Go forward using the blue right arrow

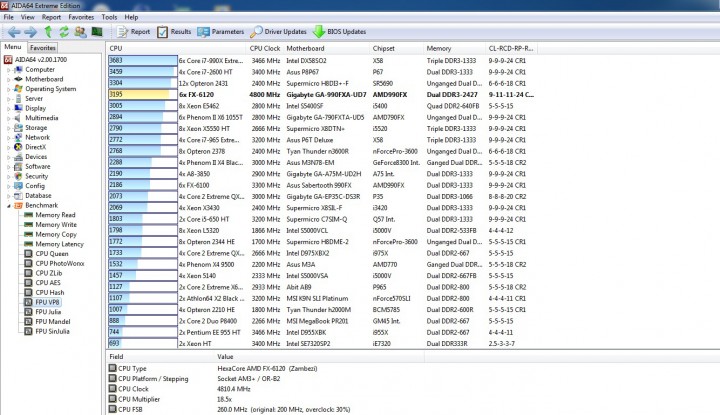point(30,32)
